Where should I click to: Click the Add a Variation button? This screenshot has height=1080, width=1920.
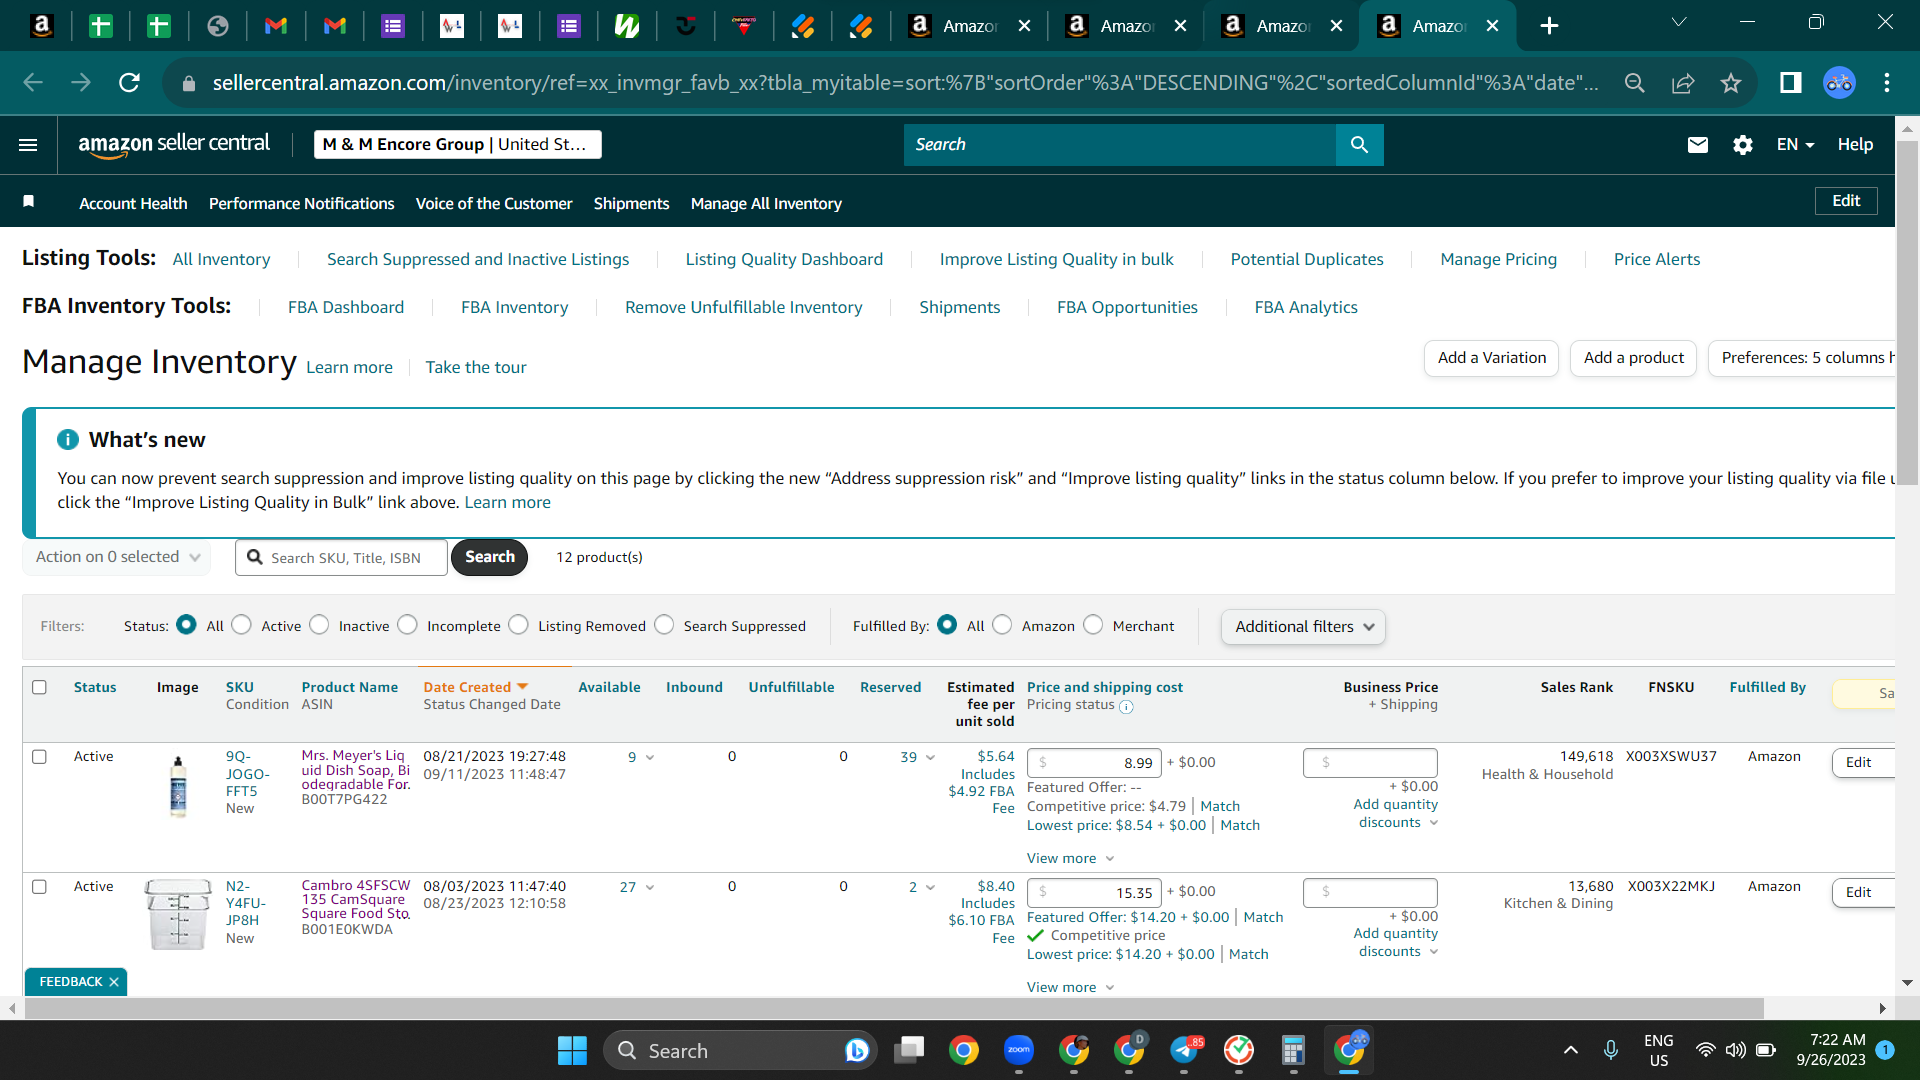tap(1491, 358)
